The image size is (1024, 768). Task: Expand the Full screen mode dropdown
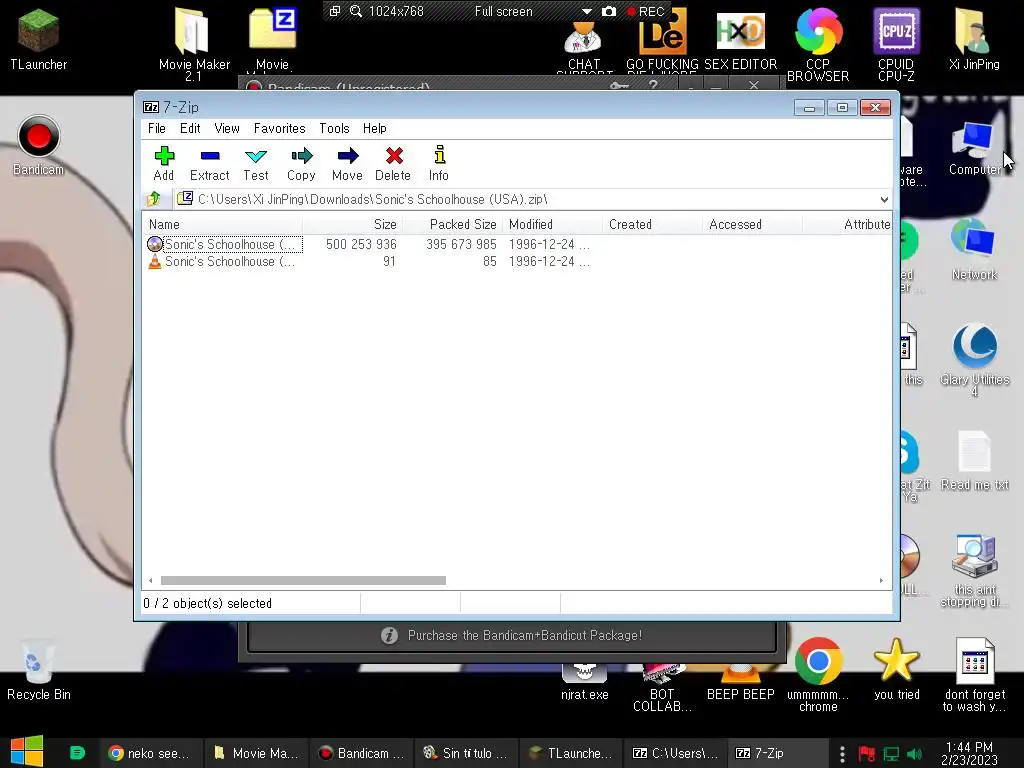tap(586, 12)
